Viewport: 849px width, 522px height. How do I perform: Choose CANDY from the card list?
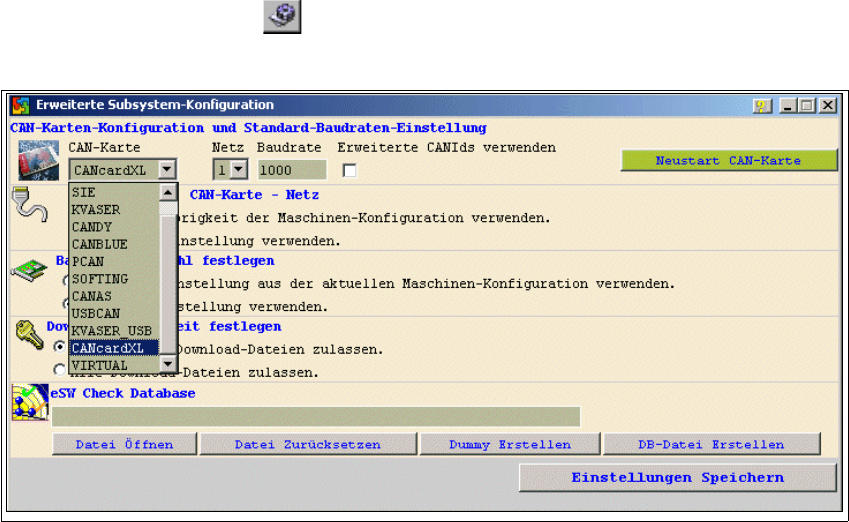tap(114, 227)
